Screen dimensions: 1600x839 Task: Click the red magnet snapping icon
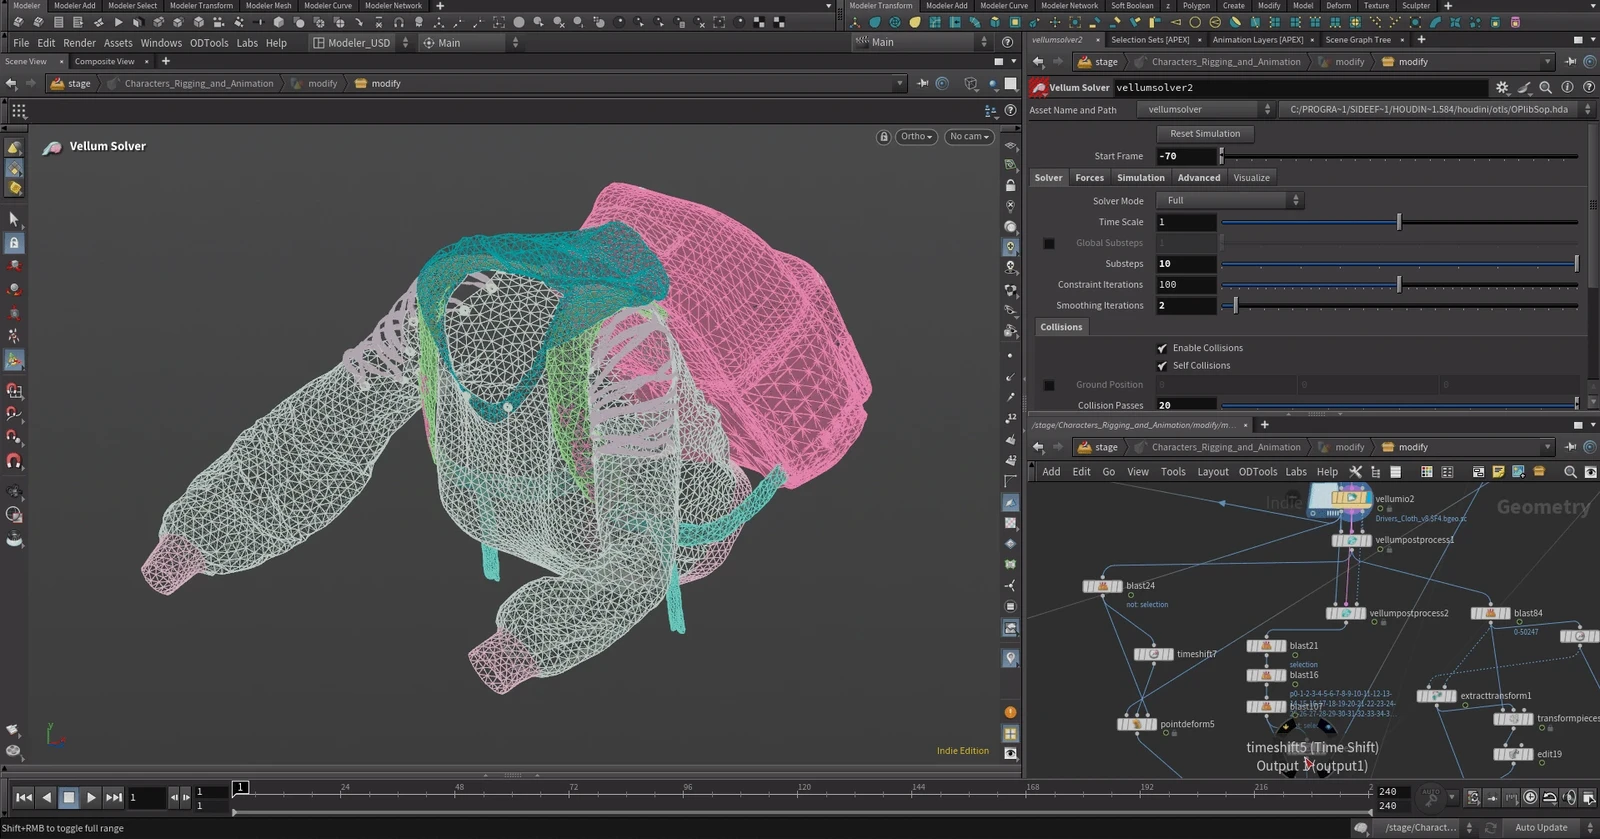tap(14, 462)
